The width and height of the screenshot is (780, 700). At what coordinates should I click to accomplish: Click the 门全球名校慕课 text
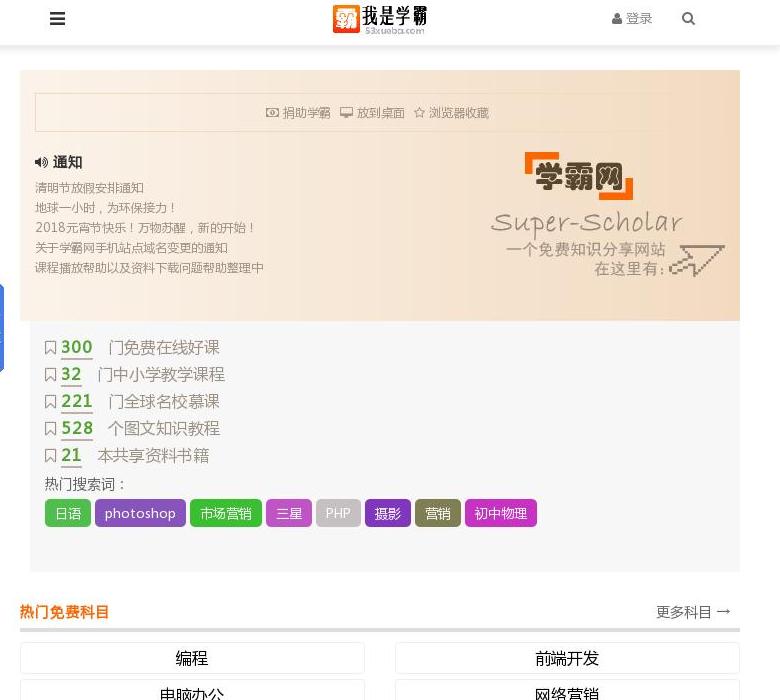pos(164,401)
